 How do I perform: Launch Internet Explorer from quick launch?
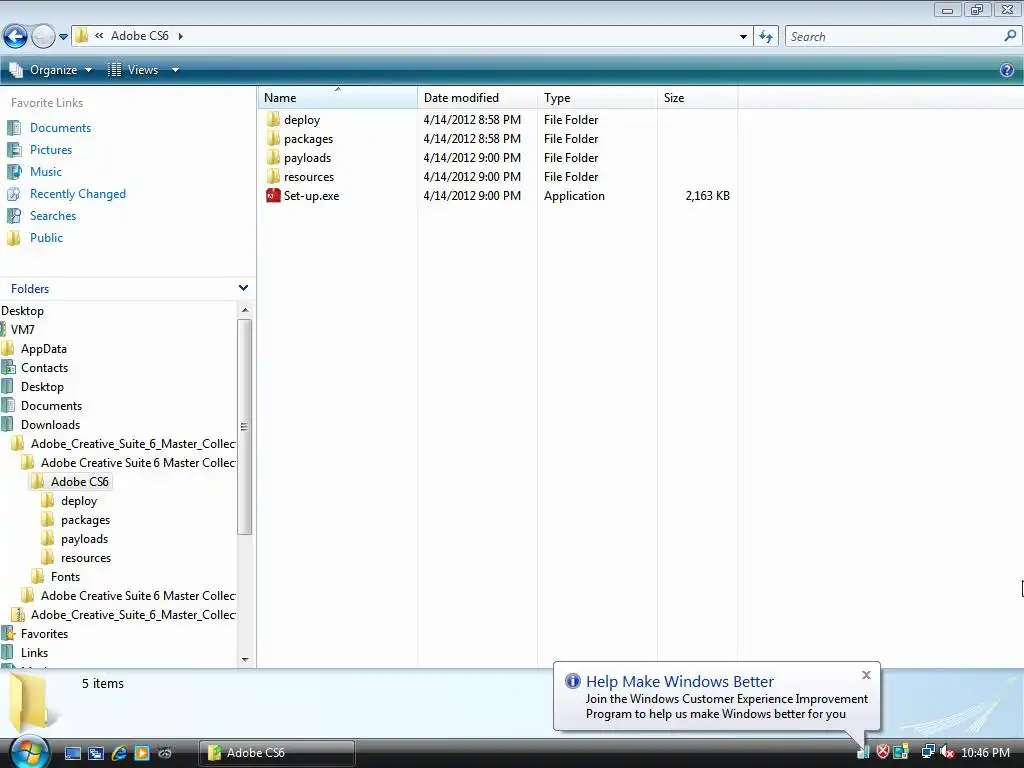coord(119,753)
